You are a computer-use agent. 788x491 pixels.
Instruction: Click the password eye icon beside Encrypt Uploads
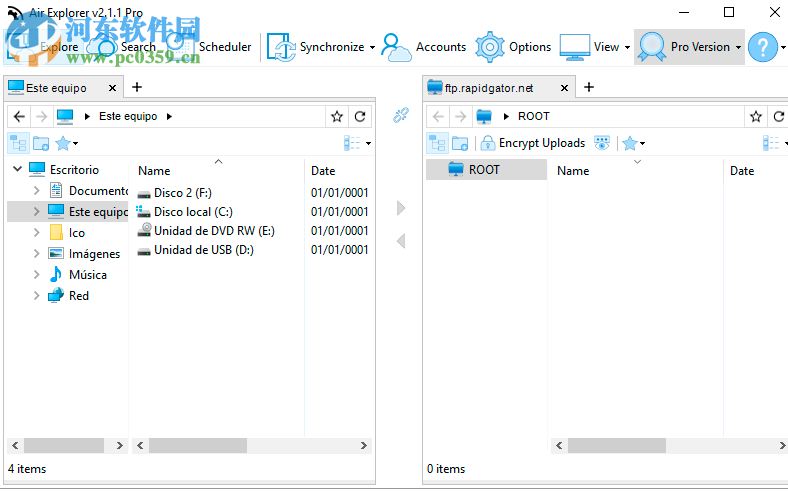click(x=602, y=143)
